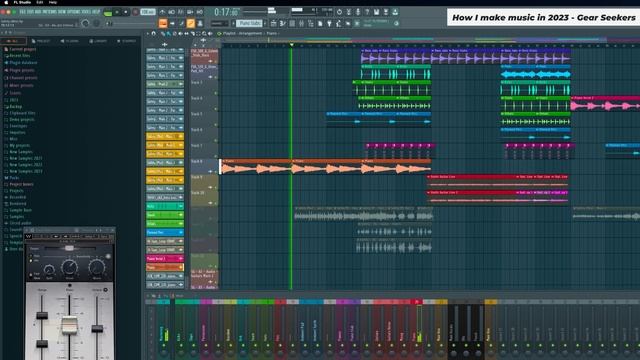Expand the New Samples 2021 folder

coord(26,158)
